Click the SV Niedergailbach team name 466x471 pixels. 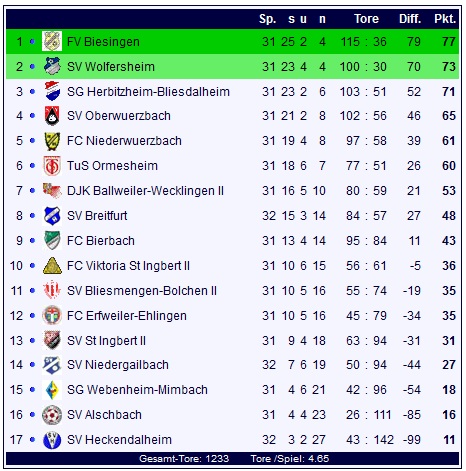[118, 365]
